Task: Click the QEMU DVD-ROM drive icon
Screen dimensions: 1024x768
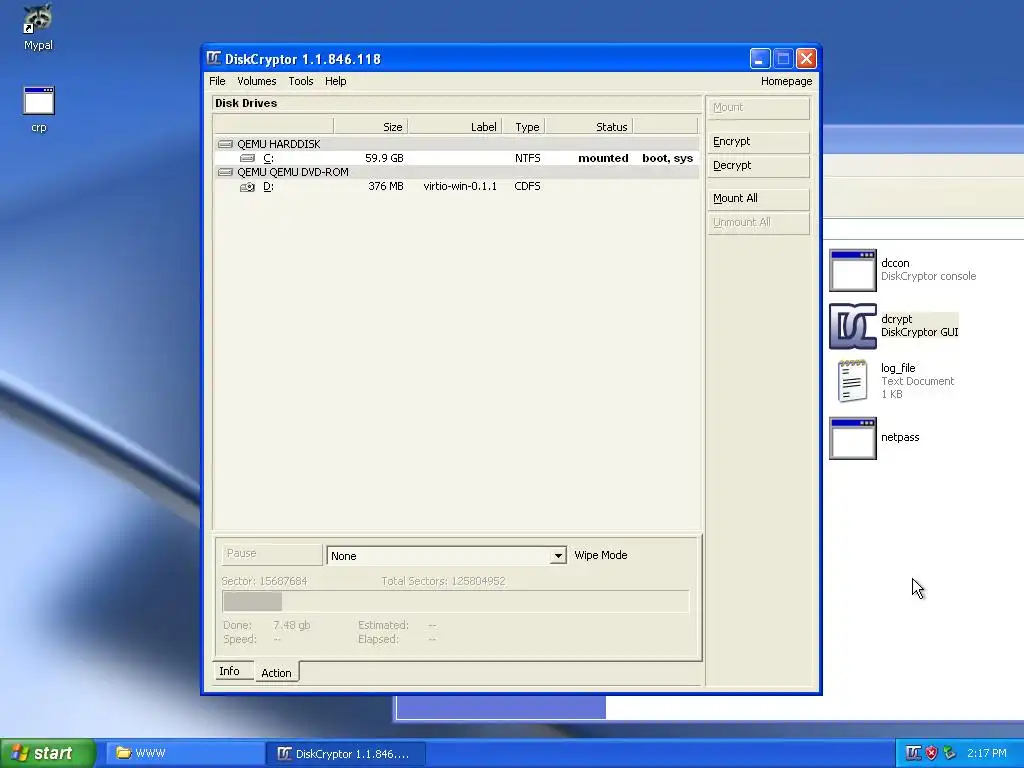Action: point(225,172)
